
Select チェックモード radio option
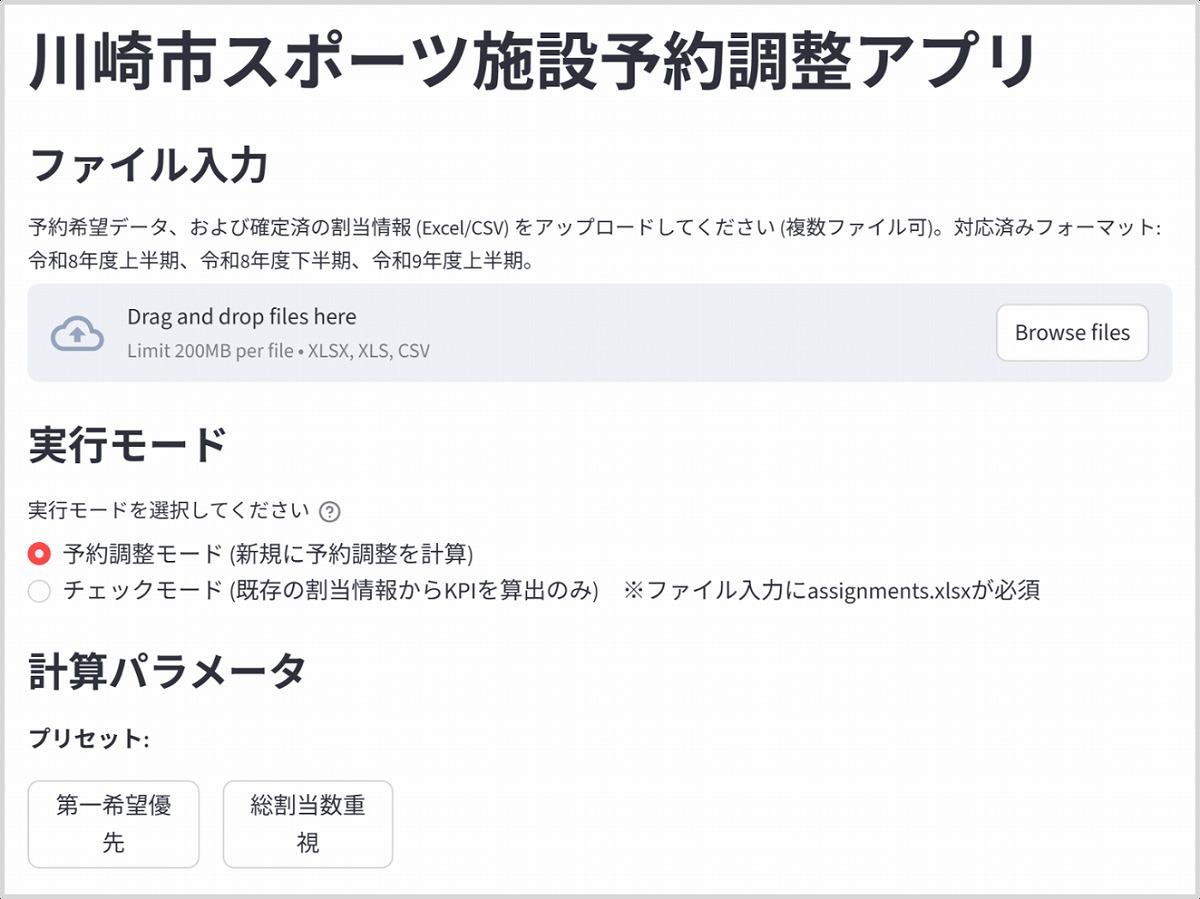pos(39,591)
